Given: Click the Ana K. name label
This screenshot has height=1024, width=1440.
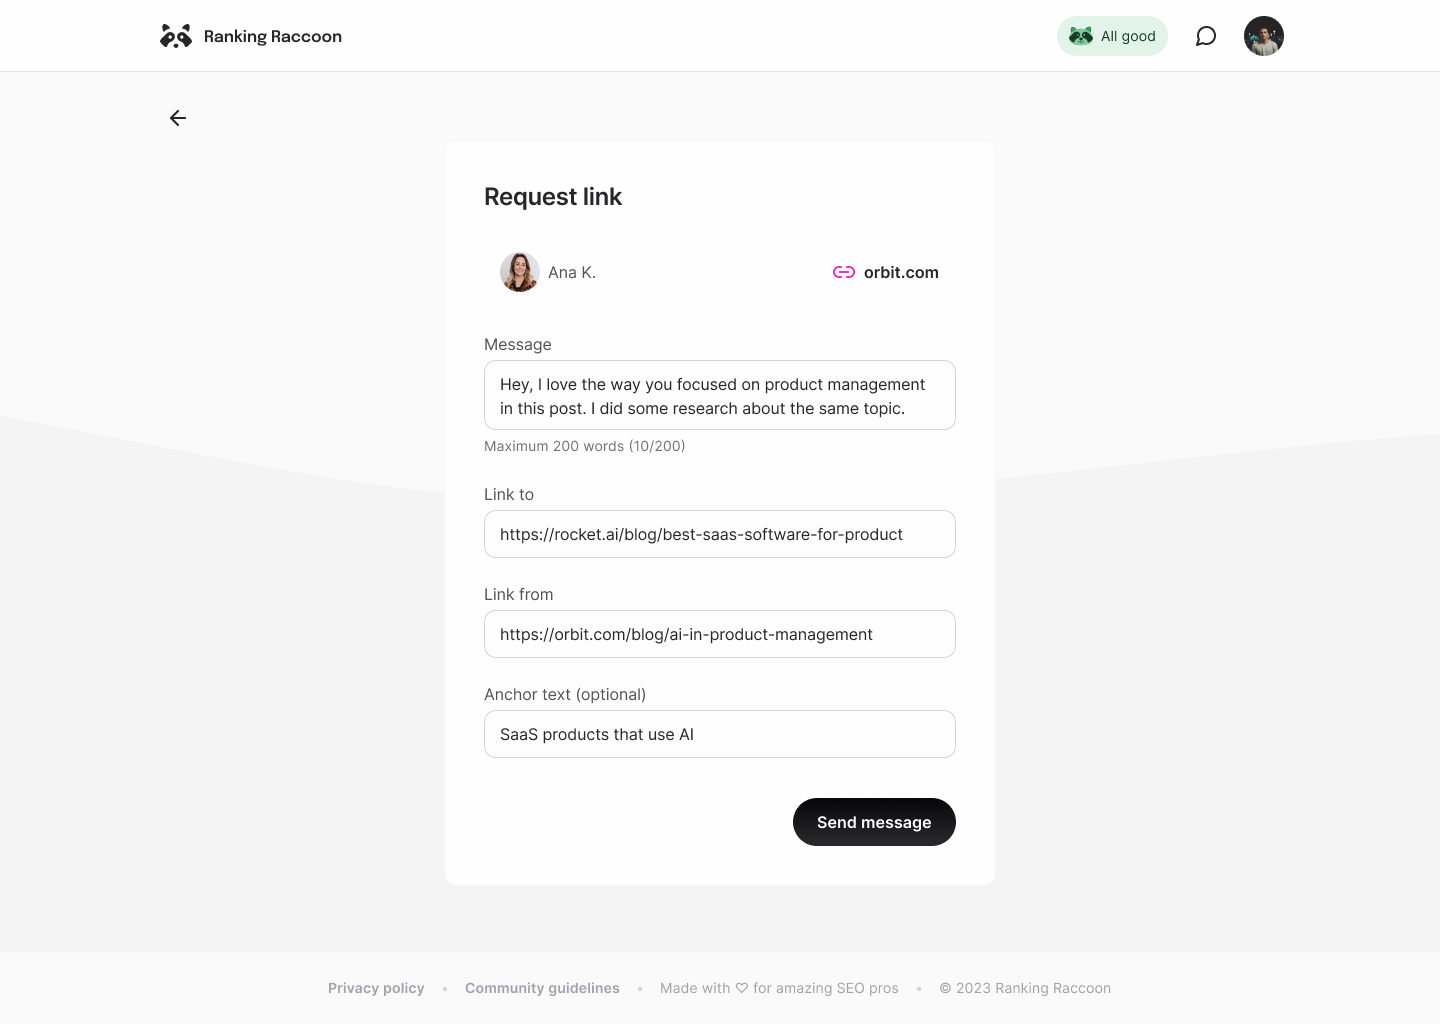Looking at the screenshot, I should coord(572,272).
